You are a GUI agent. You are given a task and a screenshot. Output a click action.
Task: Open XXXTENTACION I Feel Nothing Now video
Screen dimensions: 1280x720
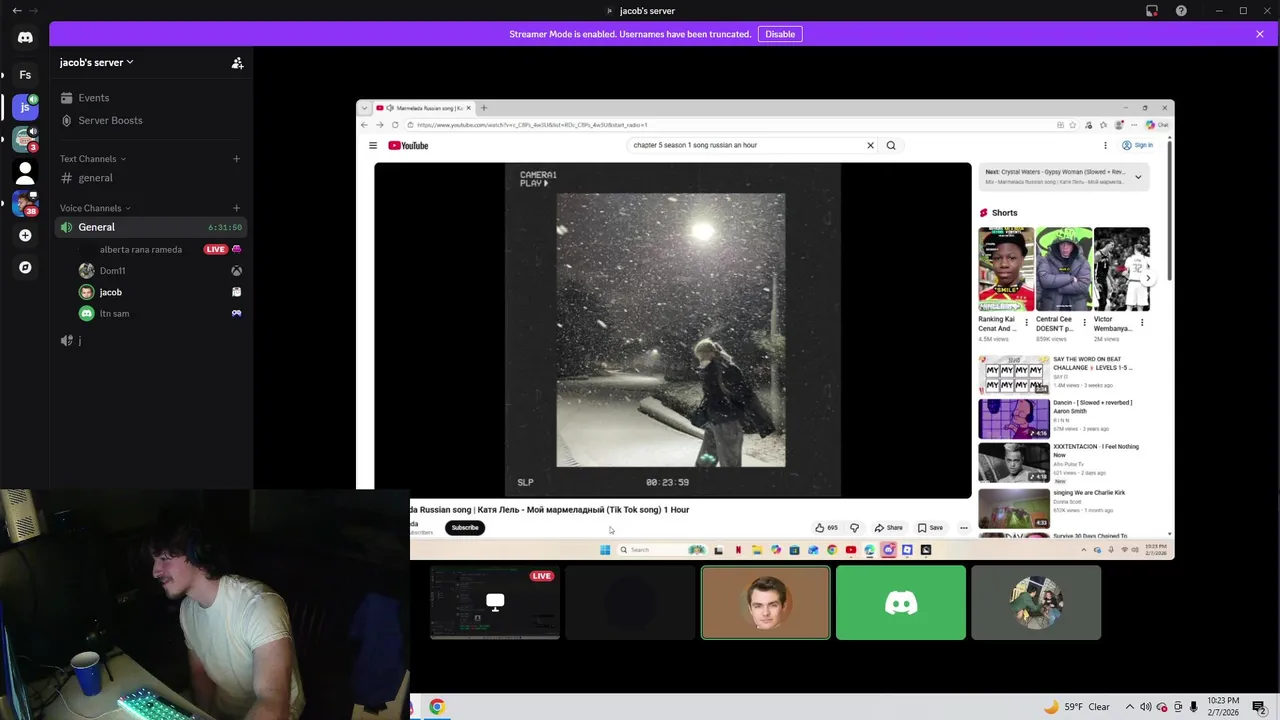tap(1014, 463)
